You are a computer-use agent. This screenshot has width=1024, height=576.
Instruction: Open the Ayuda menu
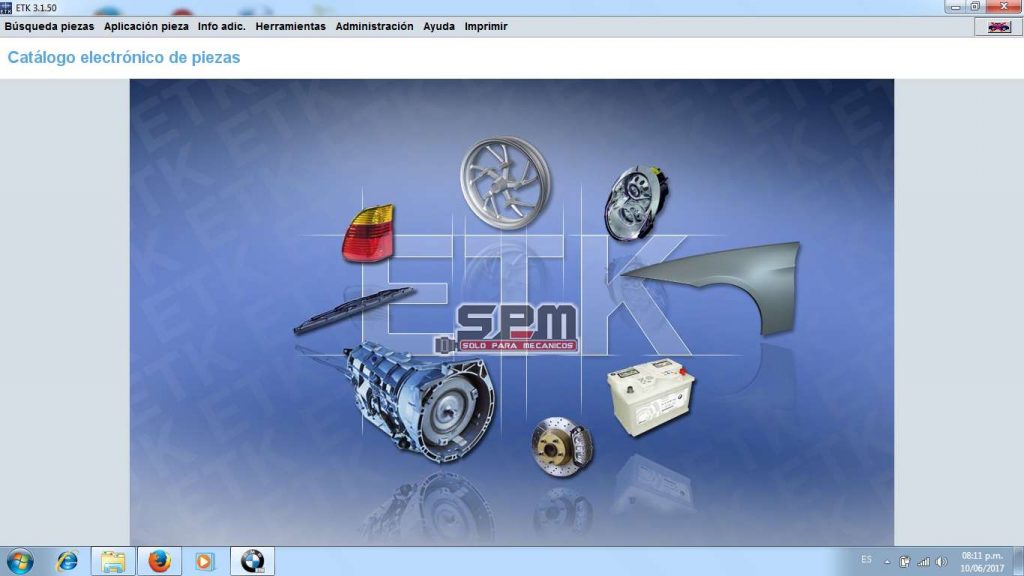point(439,27)
